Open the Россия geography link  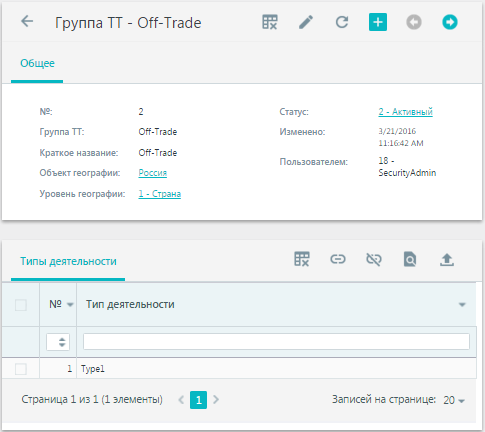[153, 173]
